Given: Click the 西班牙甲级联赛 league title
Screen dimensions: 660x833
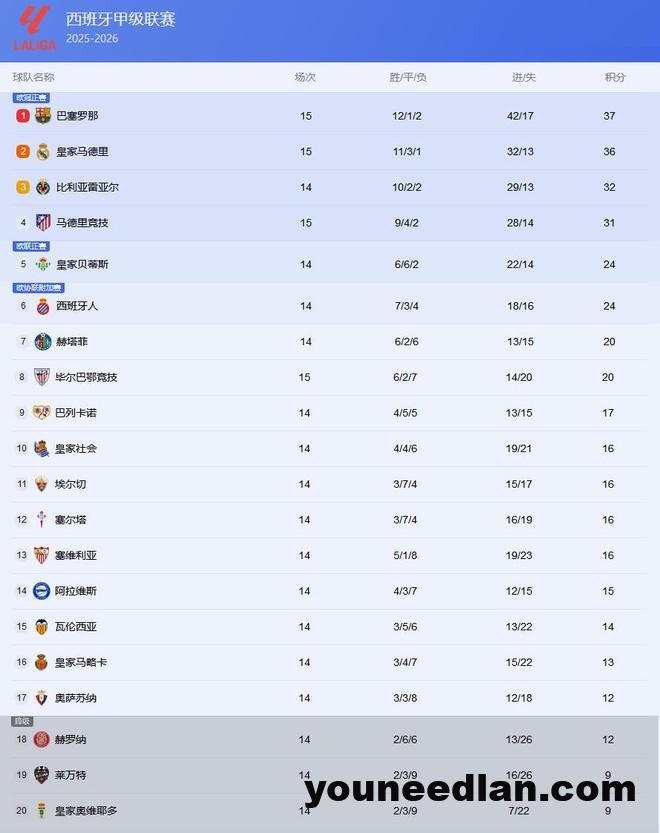Looking at the screenshot, I should pos(120,19).
